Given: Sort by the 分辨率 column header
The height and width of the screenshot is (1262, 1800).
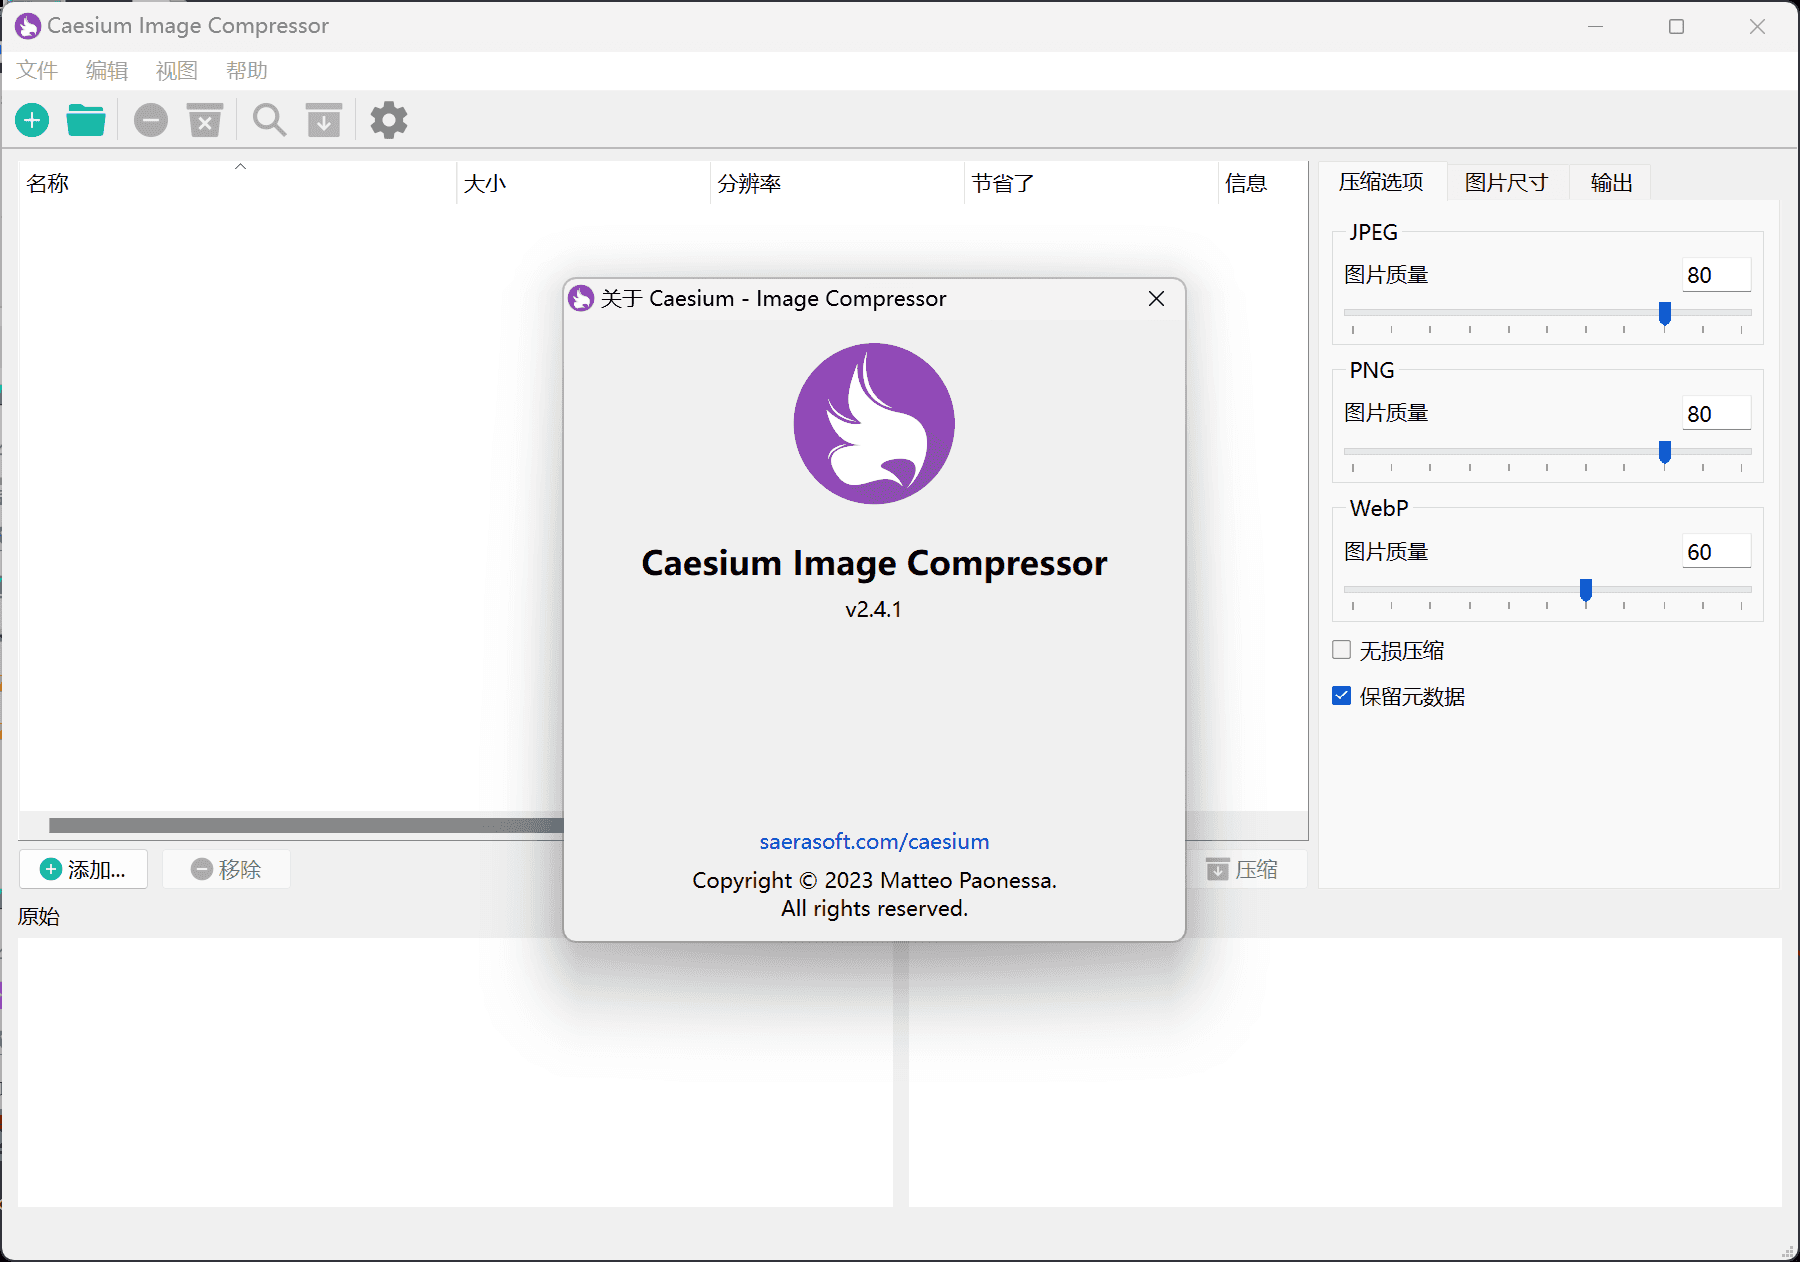Looking at the screenshot, I should [838, 183].
